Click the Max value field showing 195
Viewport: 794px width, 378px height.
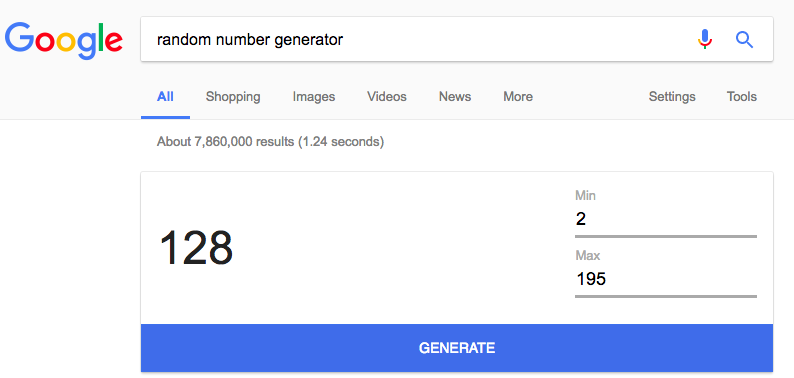point(666,279)
